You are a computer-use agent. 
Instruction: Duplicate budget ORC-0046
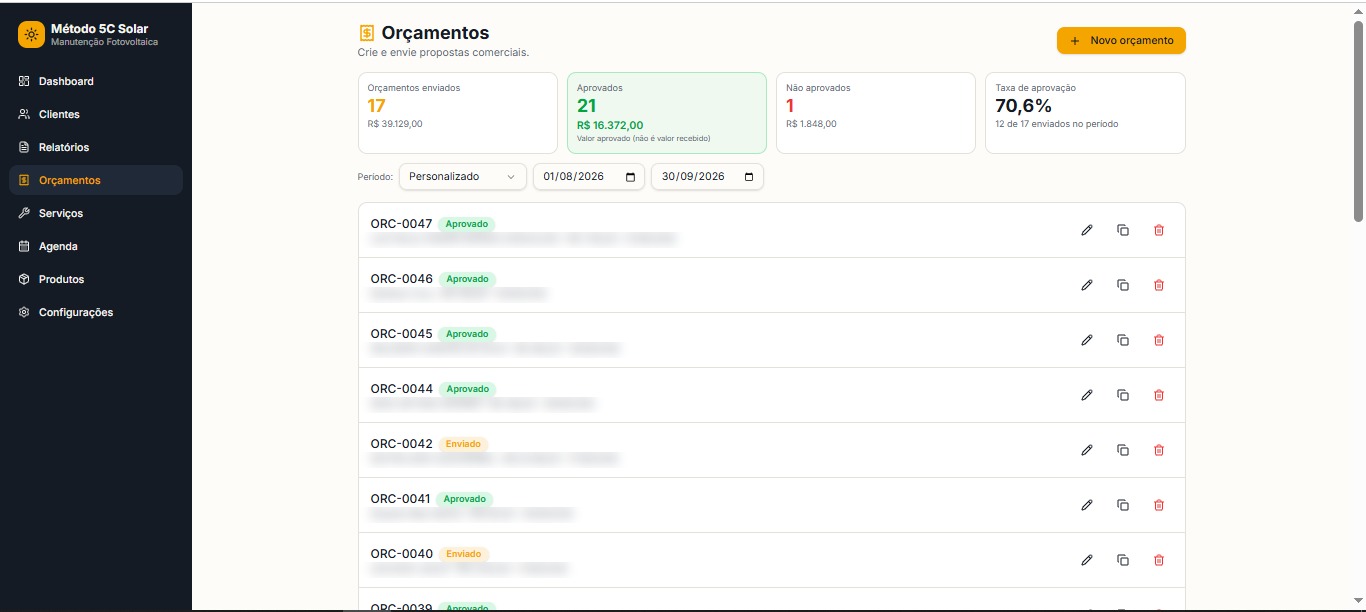[1123, 285]
